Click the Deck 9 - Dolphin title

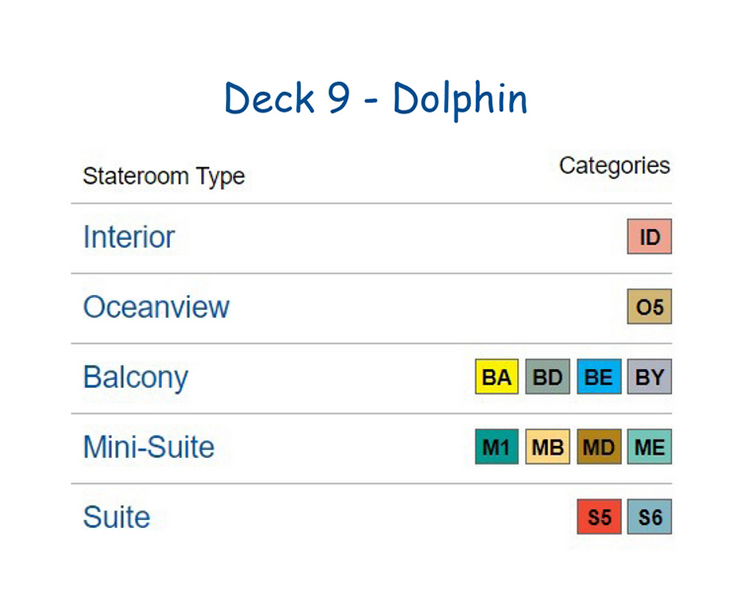click(x=376, y=99)
